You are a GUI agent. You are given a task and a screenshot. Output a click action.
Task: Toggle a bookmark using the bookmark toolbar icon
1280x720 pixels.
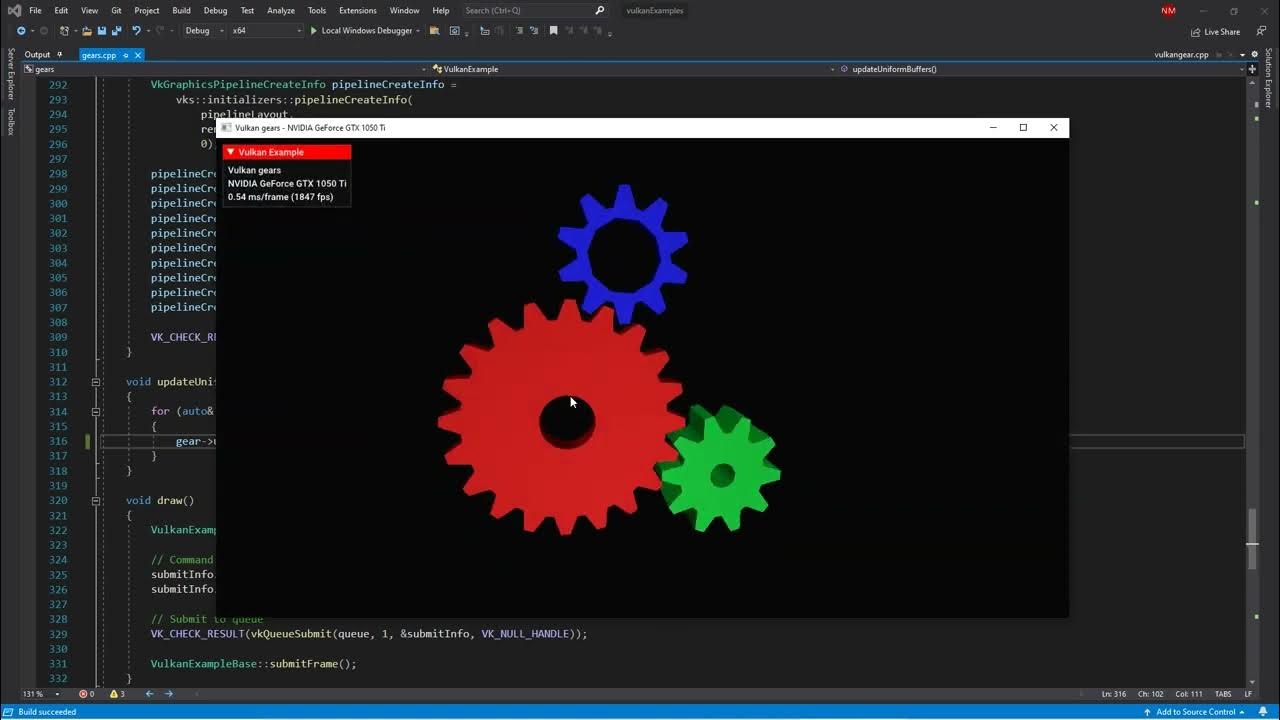click(x=554, y=31)
